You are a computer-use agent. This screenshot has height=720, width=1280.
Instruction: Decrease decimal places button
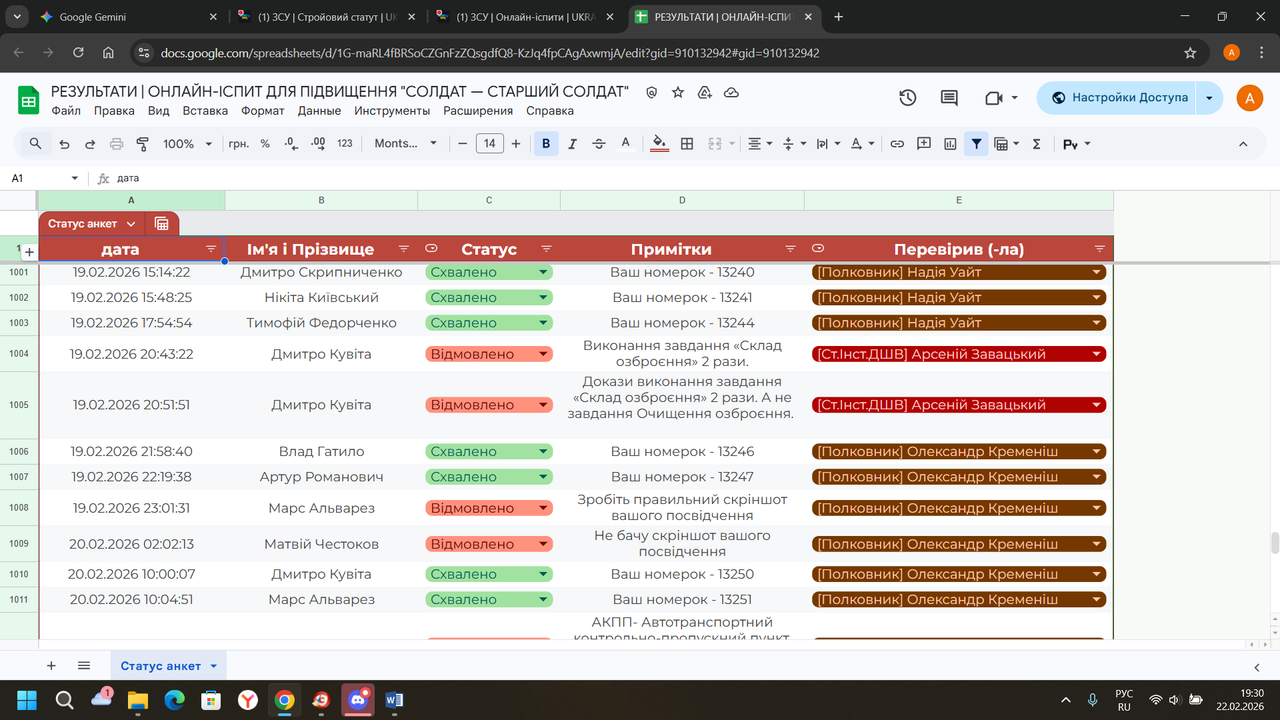pyautogui.click(x=291, y=144)
